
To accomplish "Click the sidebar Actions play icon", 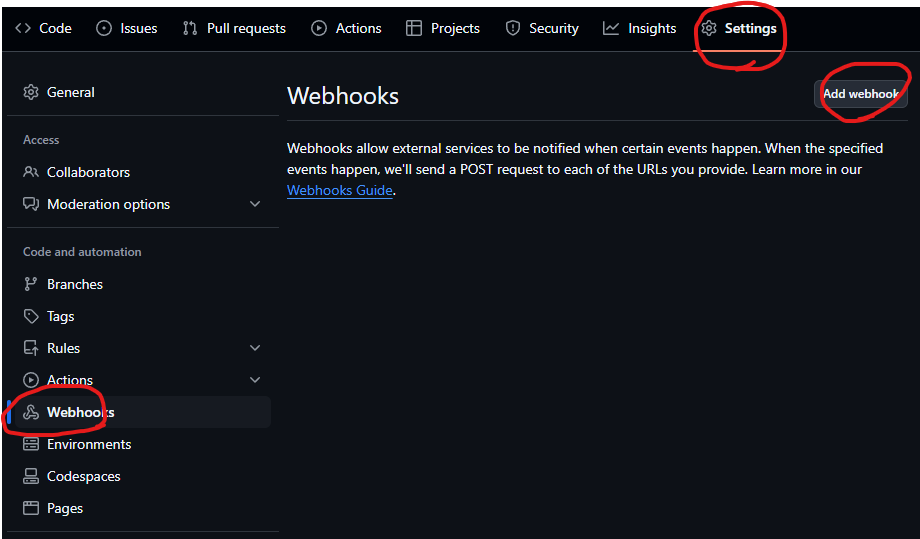I will [x=31, y=380].
